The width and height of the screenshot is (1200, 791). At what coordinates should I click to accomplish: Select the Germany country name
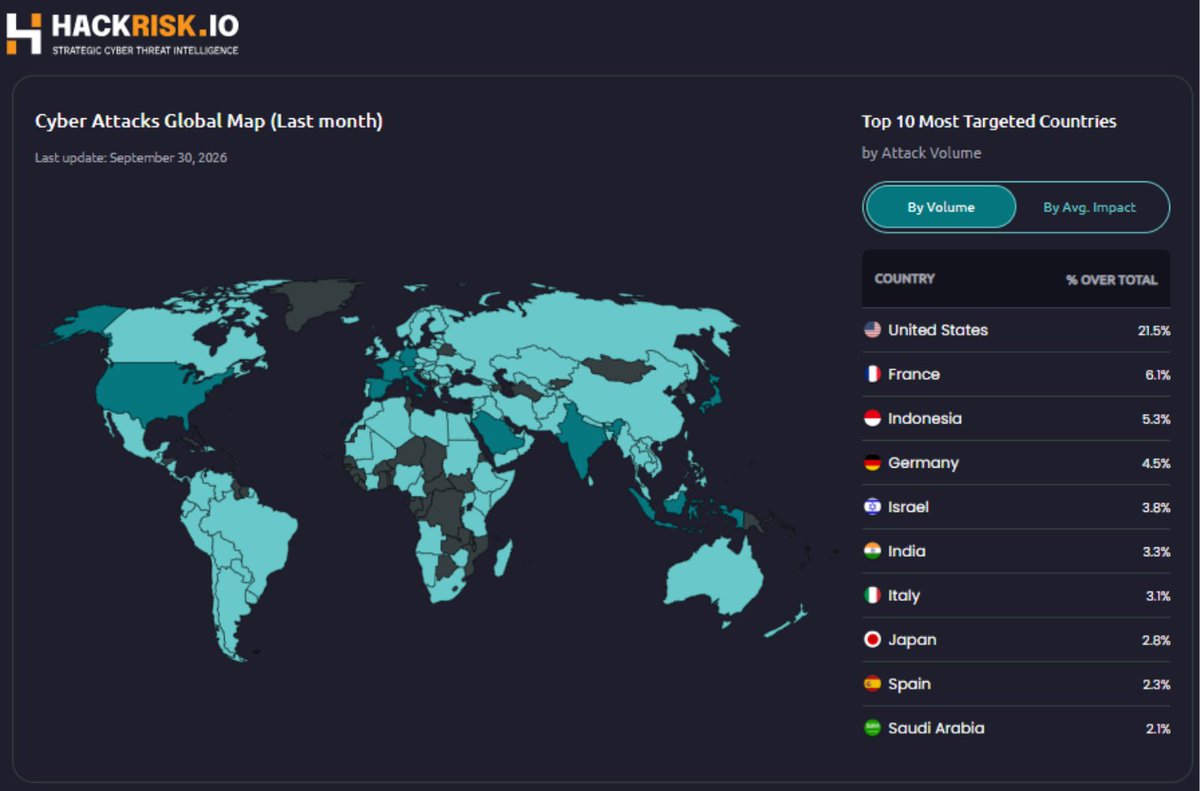923,463
